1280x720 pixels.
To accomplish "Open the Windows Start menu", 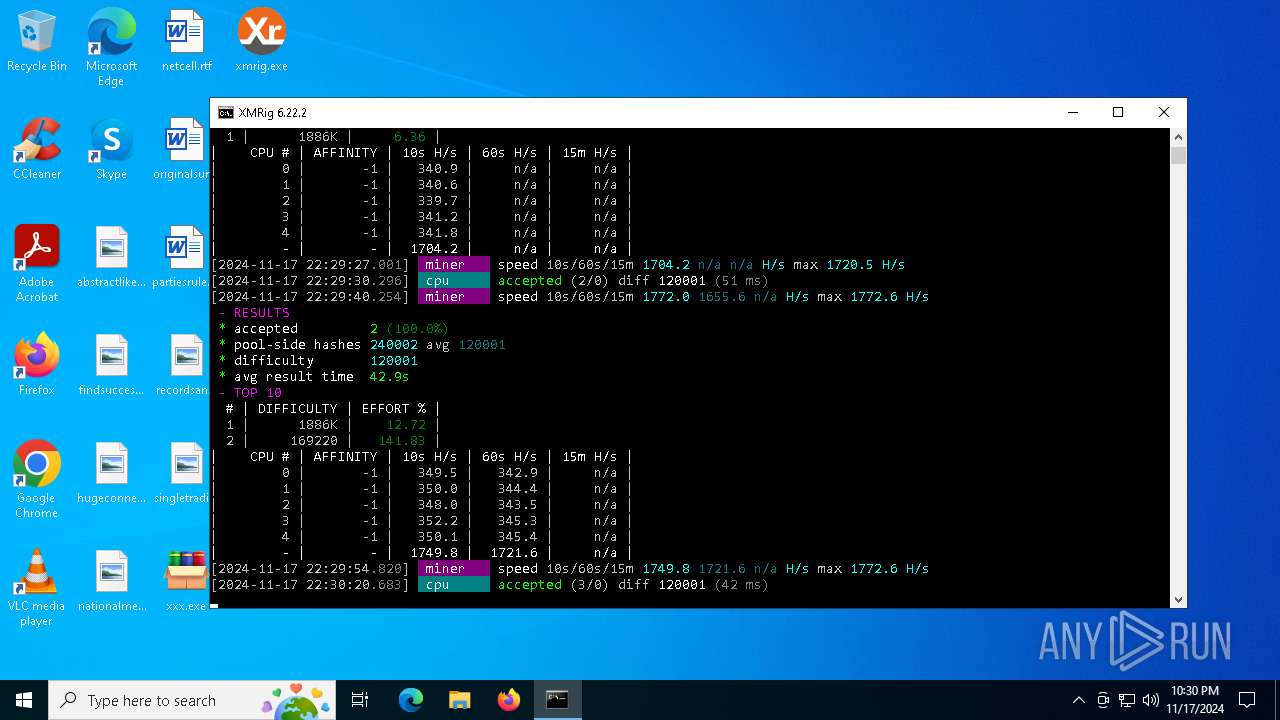I will click(24, 700).
